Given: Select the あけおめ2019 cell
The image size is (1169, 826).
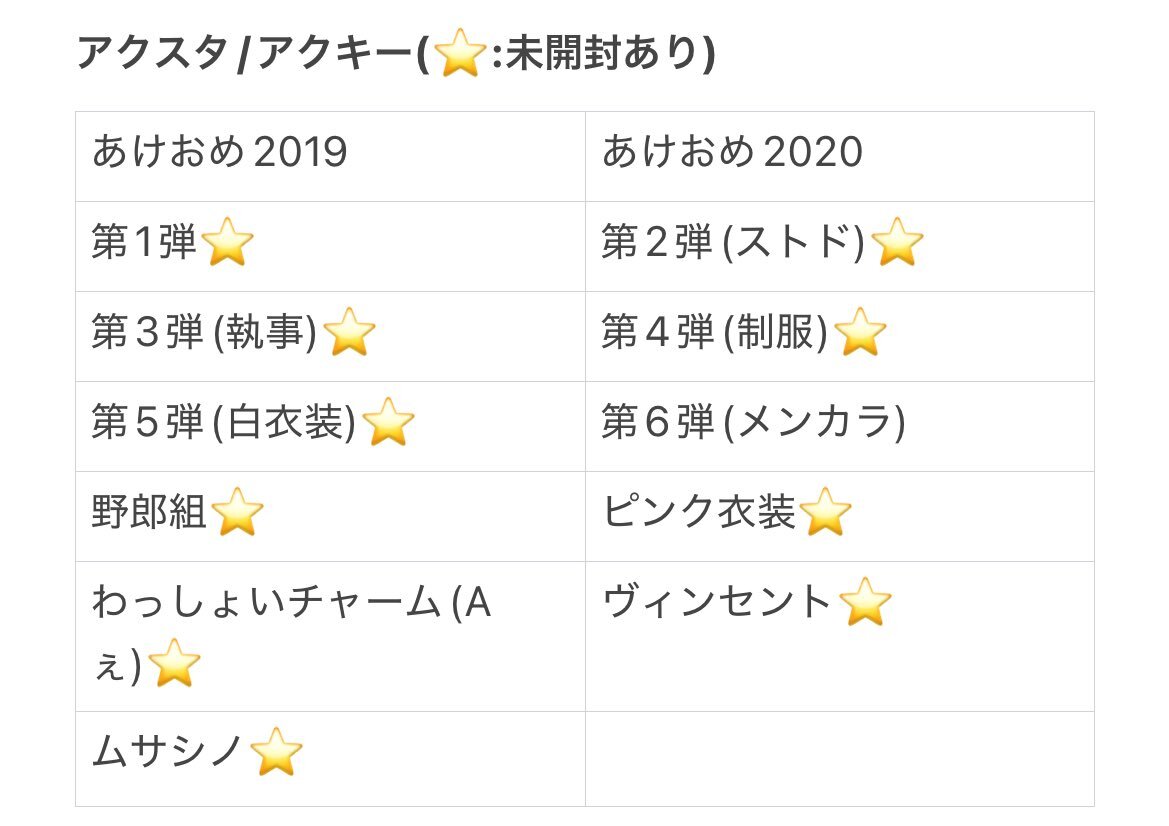Looking at the screenshot, I should click(330, 157).
